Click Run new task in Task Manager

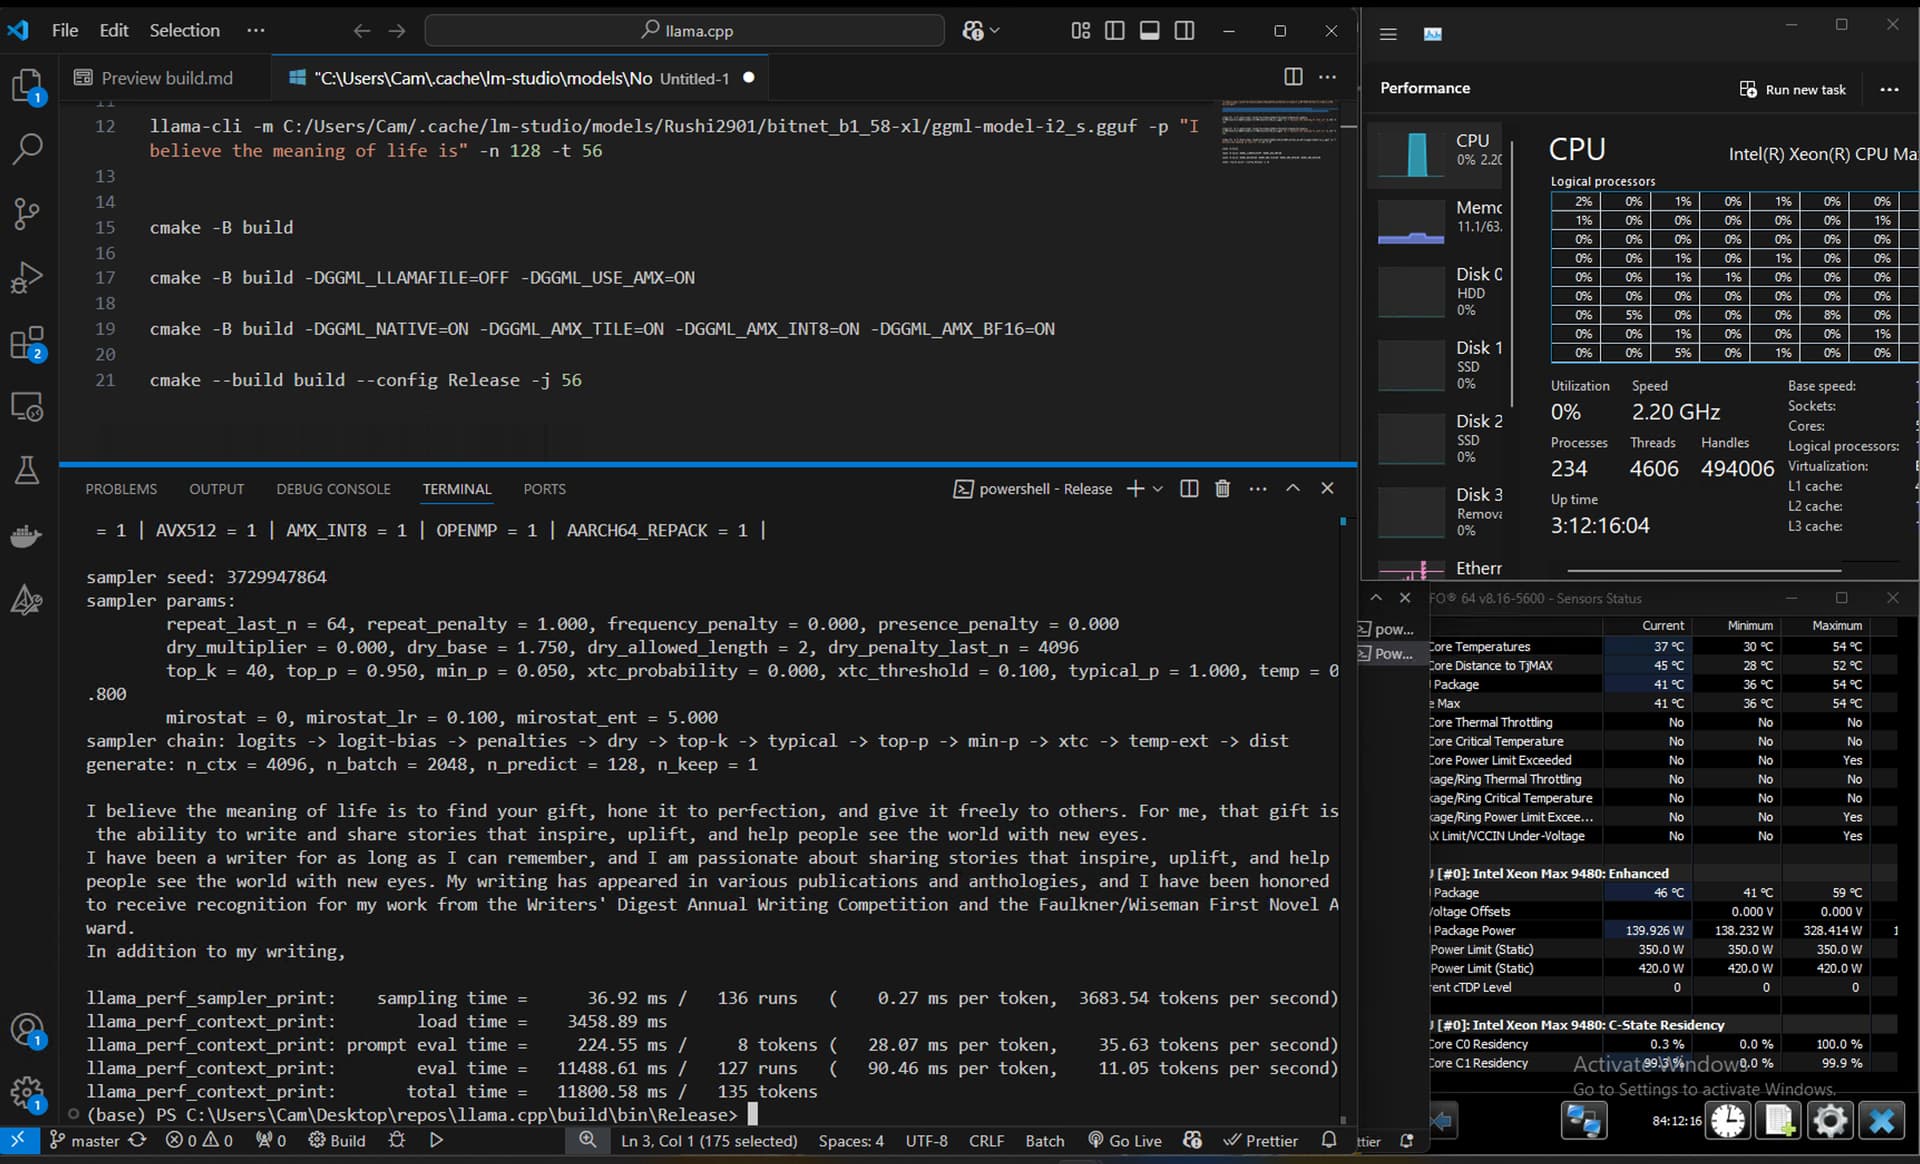pos(1793,89)
